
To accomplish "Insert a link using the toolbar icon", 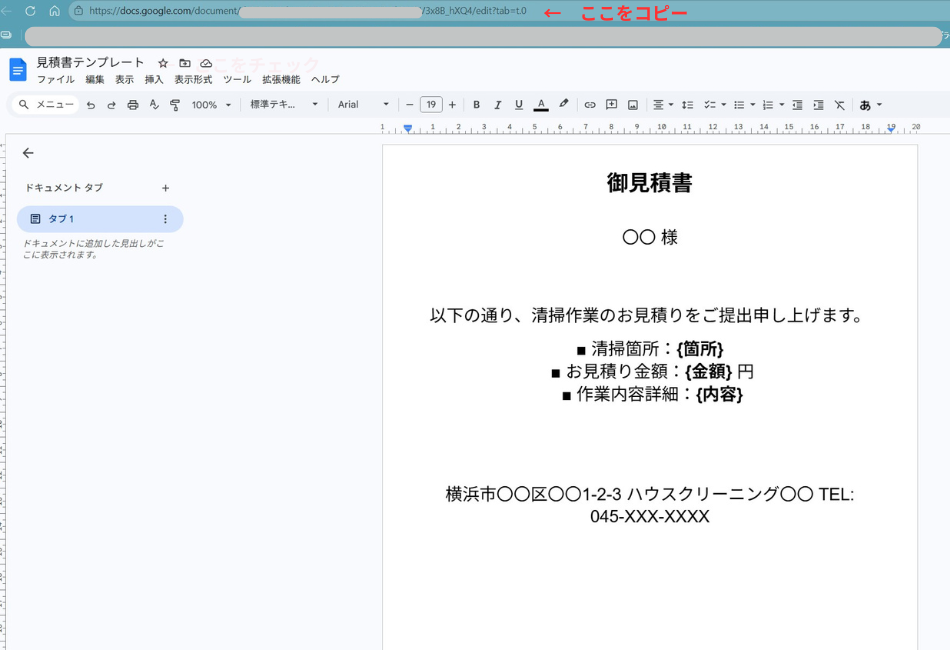I will click(x=589, y=104).
